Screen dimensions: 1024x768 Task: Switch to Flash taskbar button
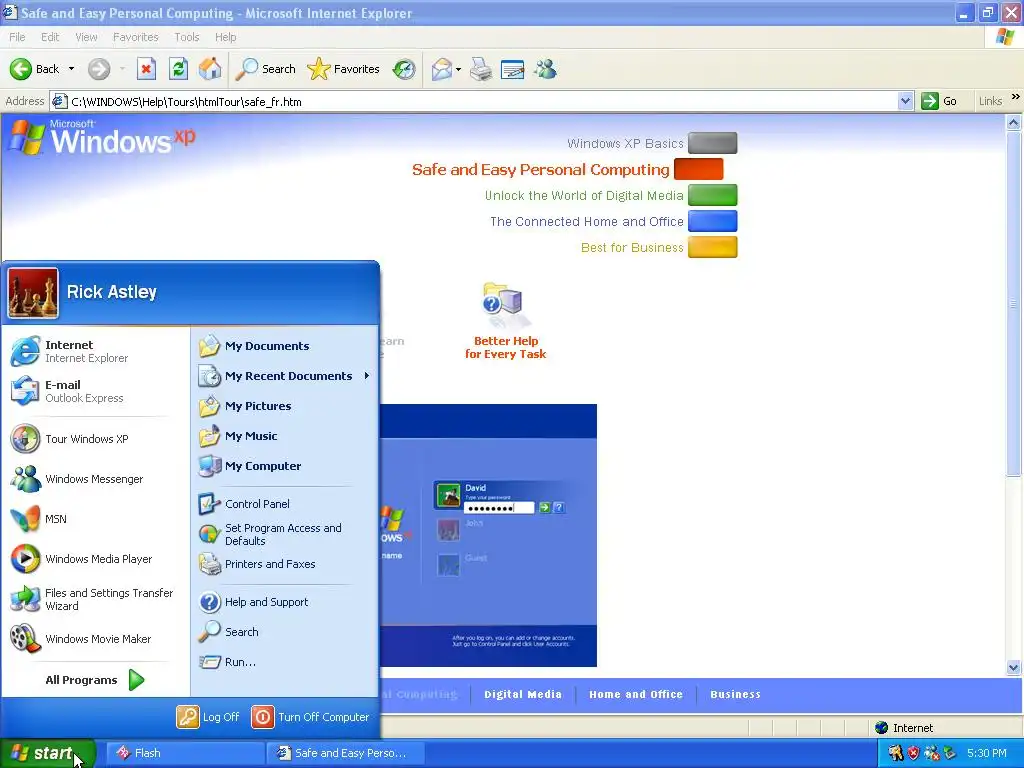pos(185,753)
